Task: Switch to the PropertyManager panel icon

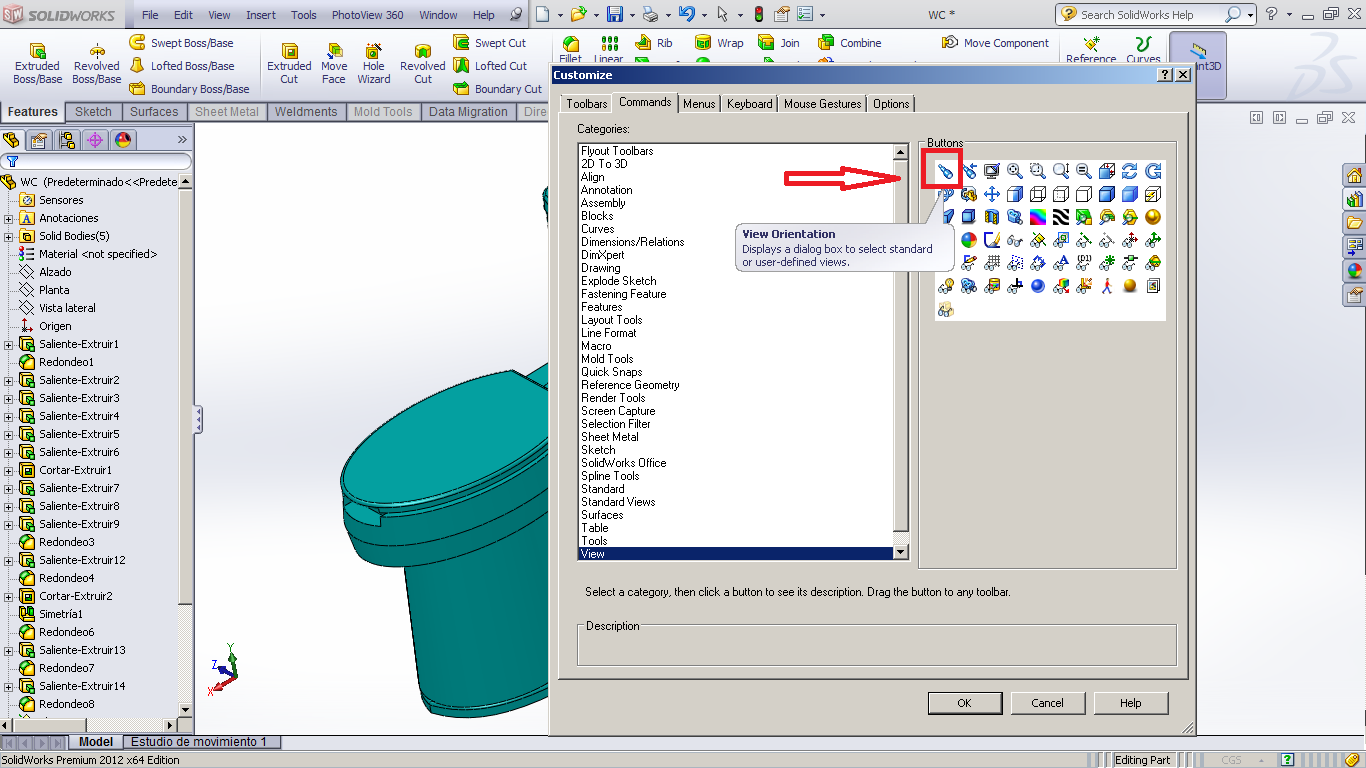Action: (x=39, y=140)
